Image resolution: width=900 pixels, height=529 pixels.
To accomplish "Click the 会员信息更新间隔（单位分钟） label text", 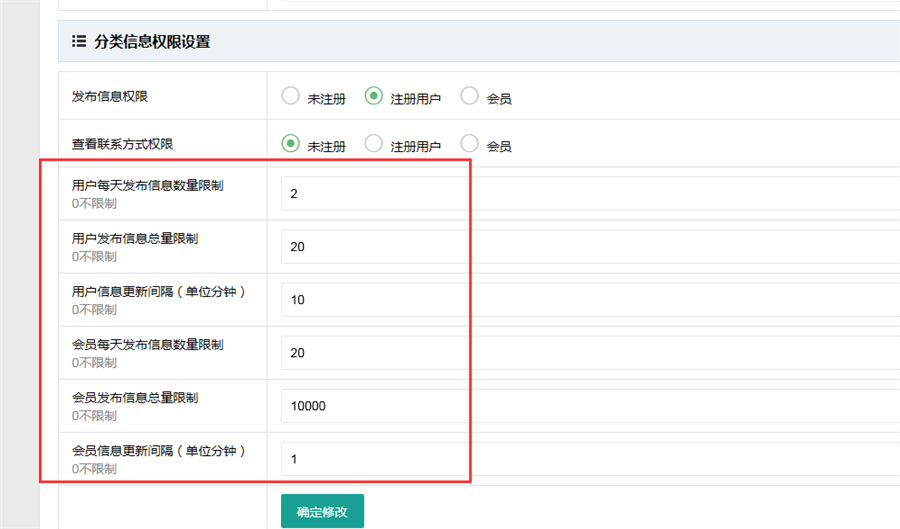I will pos(159,450).
